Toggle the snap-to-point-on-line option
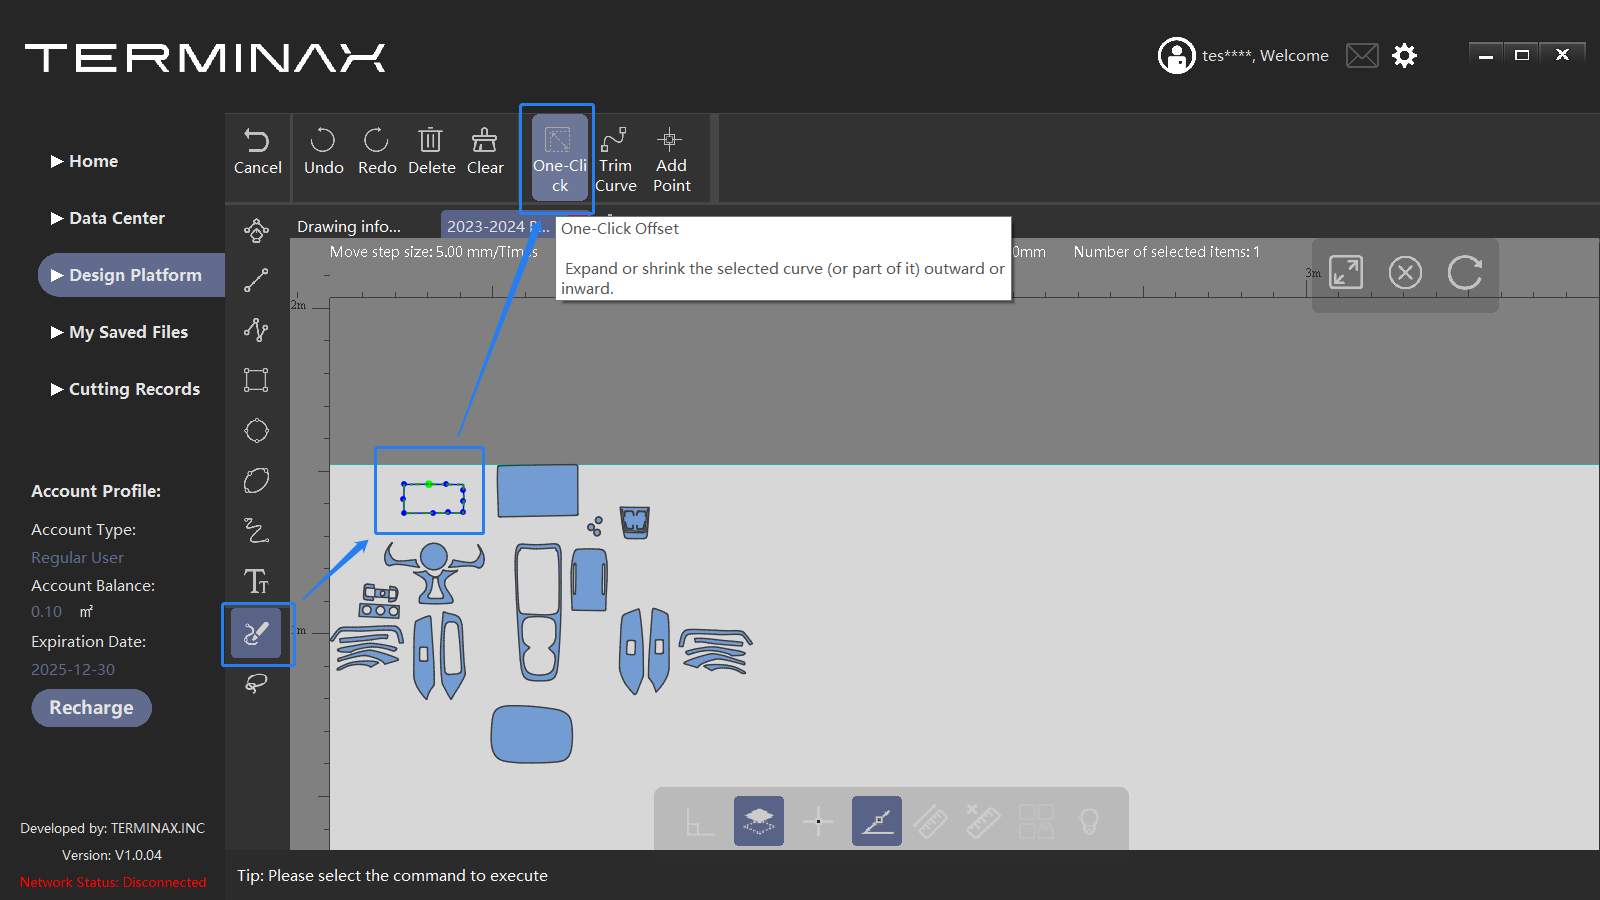This screenshot has width=1600, height=900. click(x=877, y=821)
